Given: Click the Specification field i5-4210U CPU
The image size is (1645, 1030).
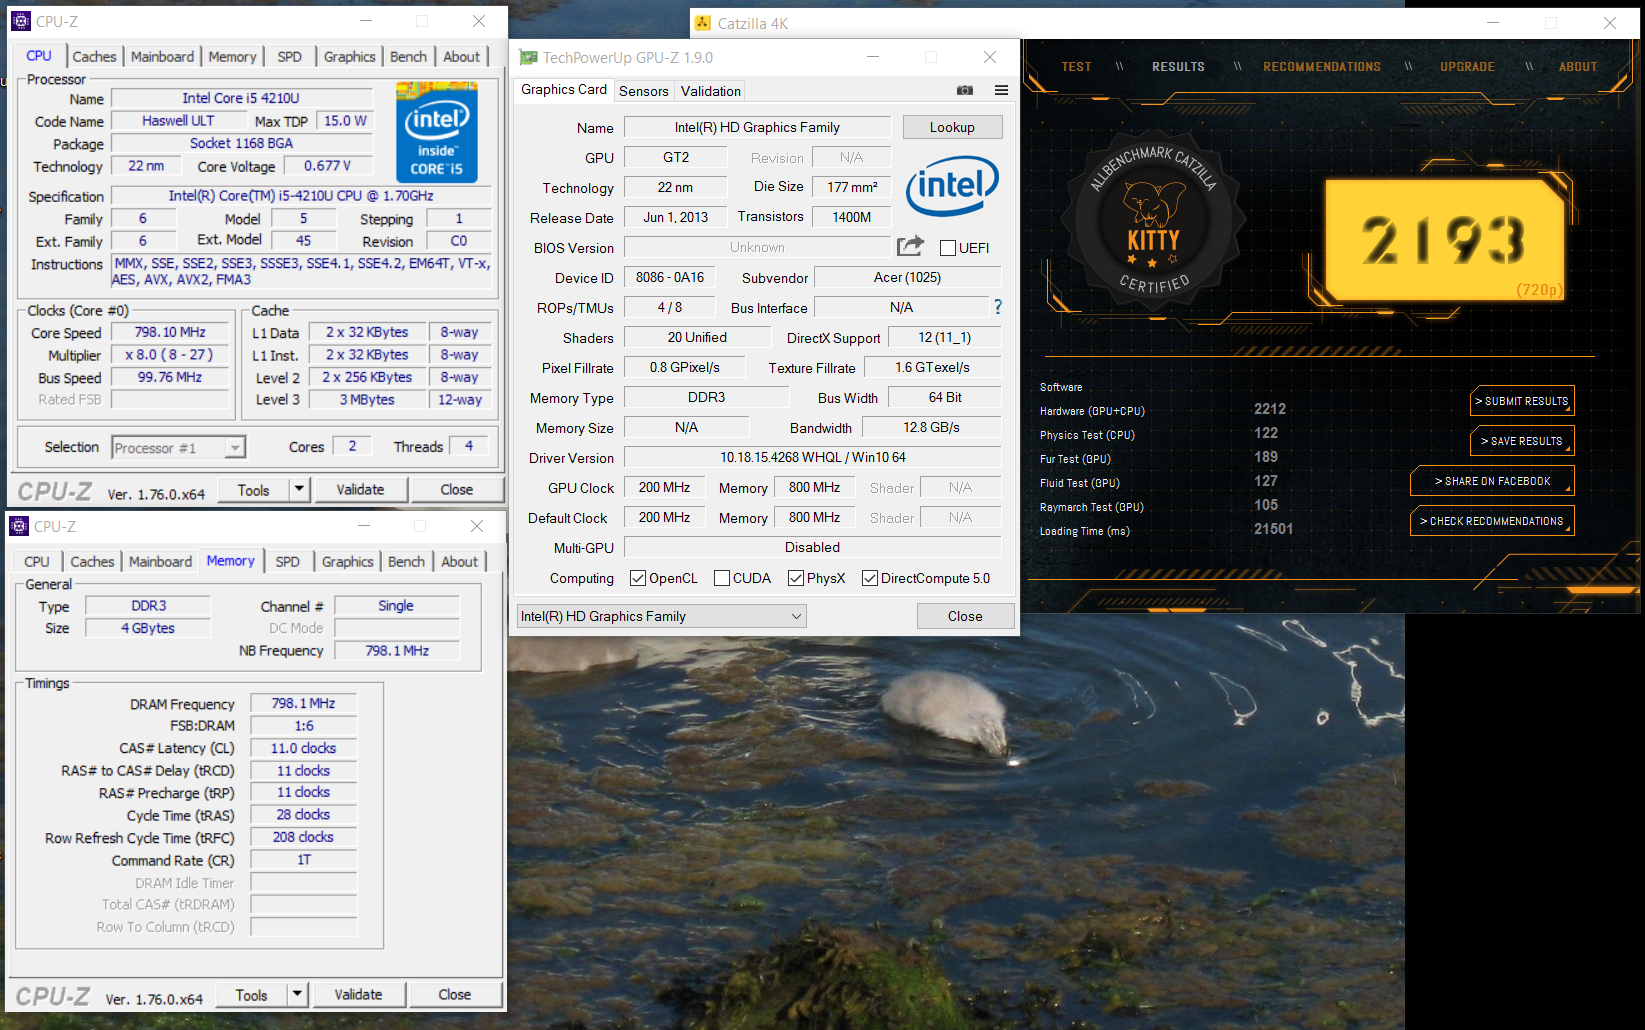Looking at the screenshot, I should pyautogui.click(x=301, y=196).
